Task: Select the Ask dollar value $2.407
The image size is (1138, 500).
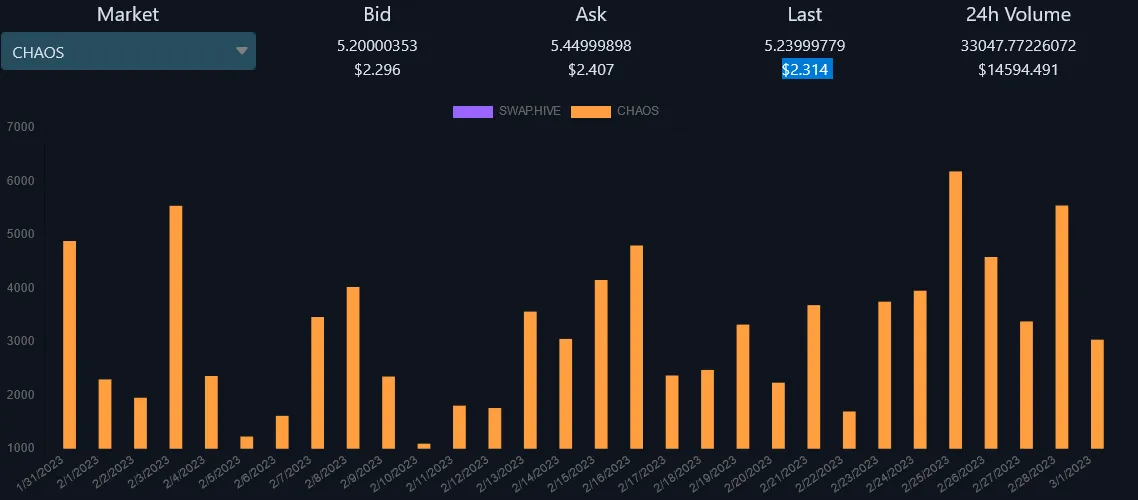Action: coord(591,70)
